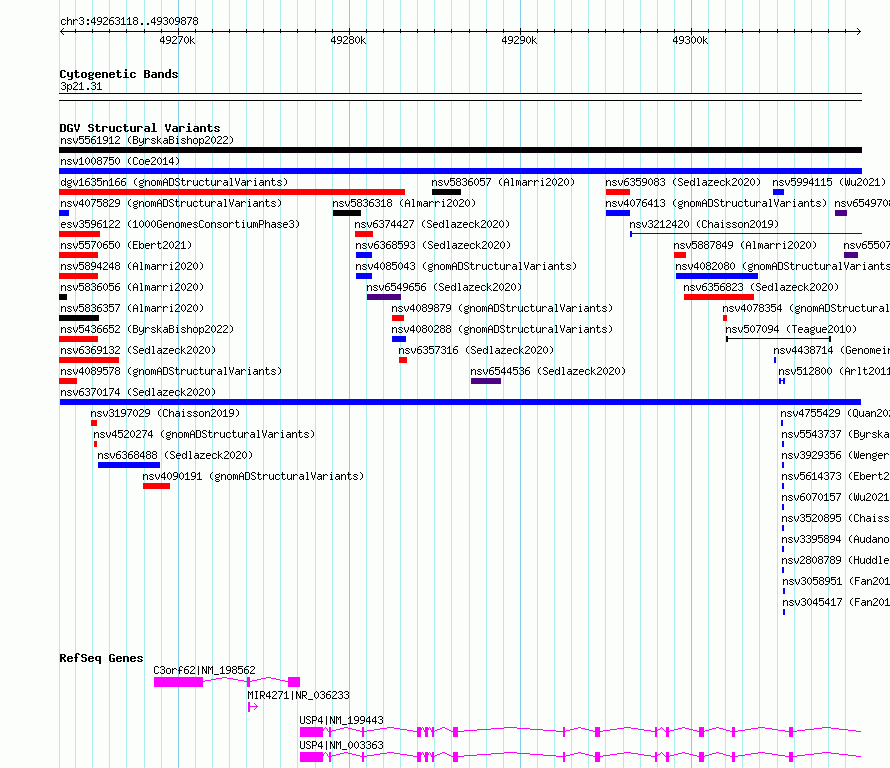Click the 49280k ruler tick label
Screen dimensions: 890x768
[349, 40]
